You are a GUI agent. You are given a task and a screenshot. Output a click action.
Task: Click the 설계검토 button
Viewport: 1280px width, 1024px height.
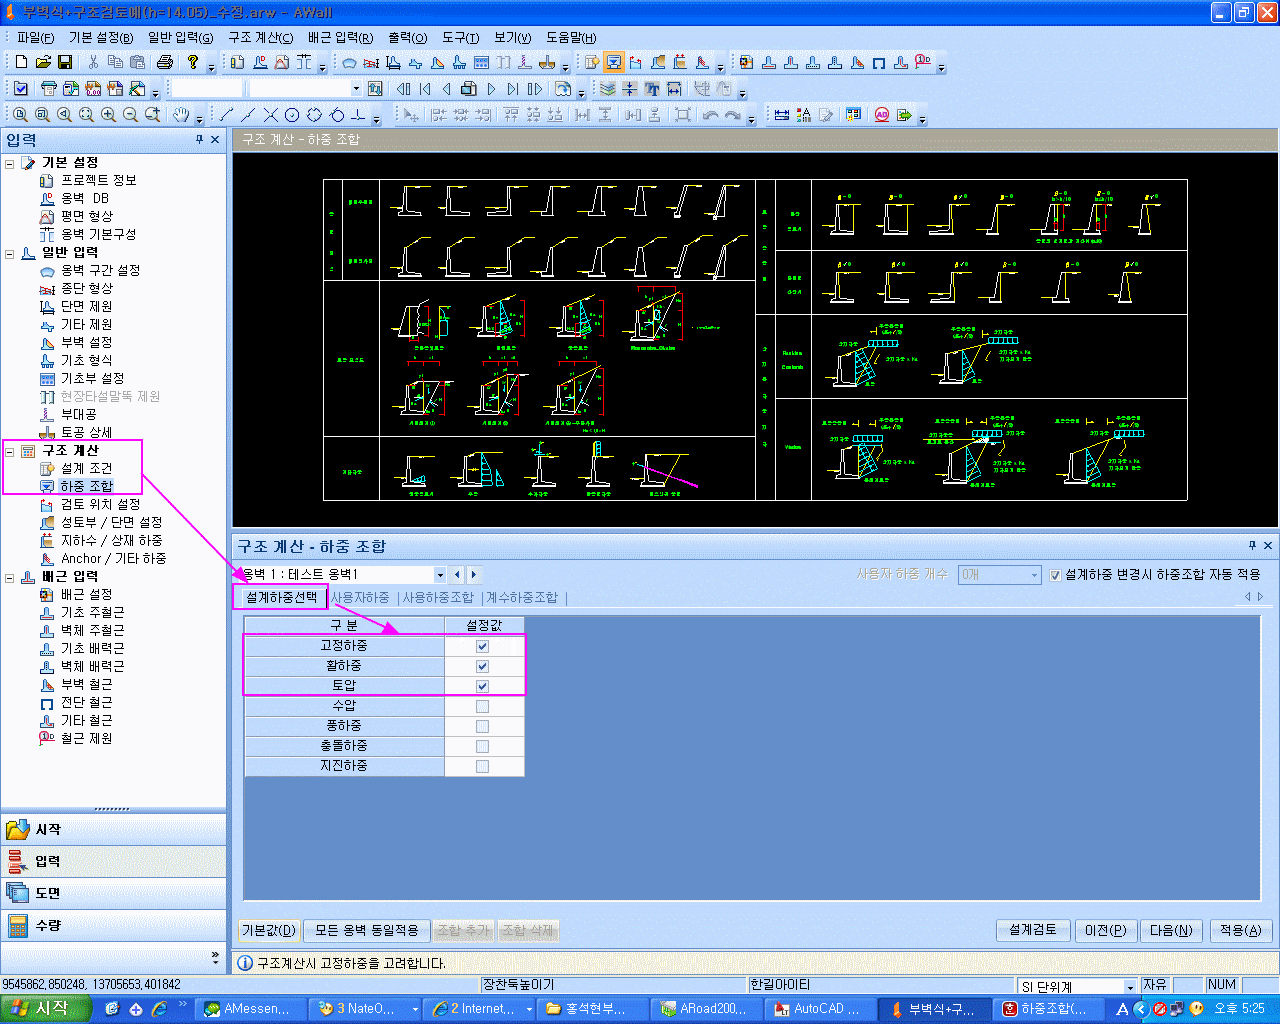pos(1033,930)
